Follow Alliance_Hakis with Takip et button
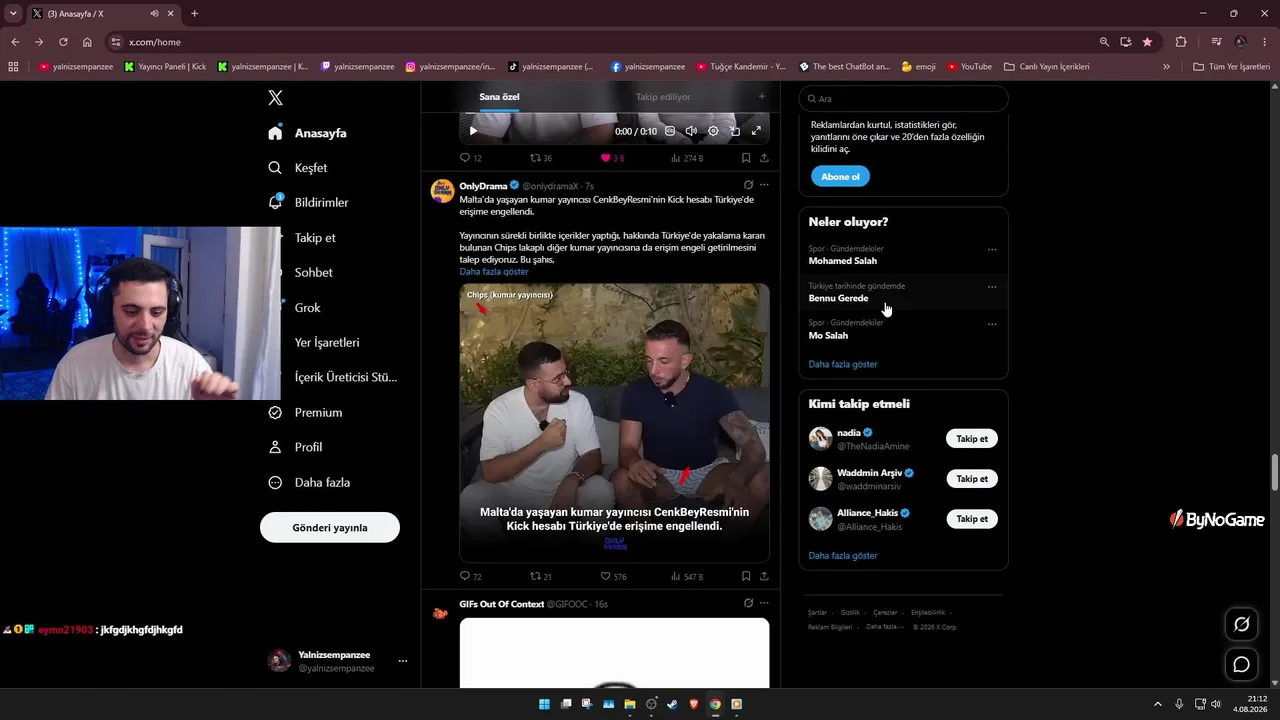The width and height of the screenshot is (1280, 720). coord(972,519)
